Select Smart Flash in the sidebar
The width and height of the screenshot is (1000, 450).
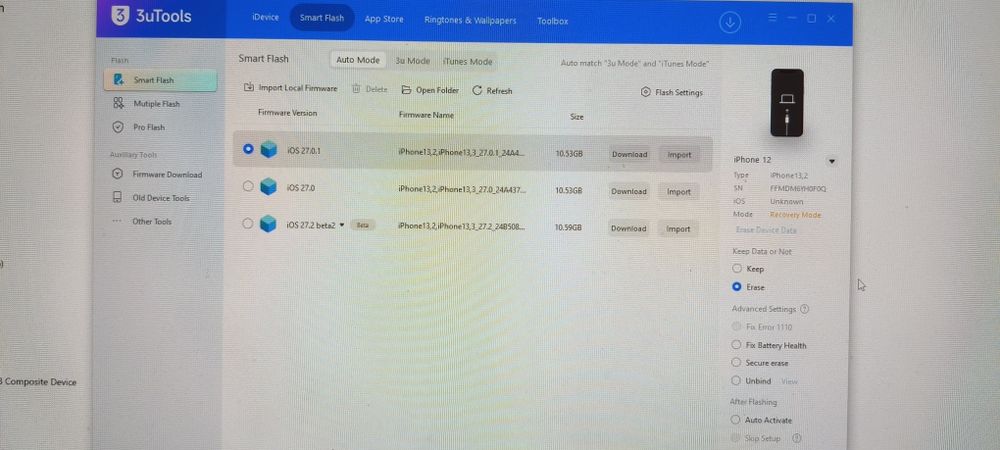click(161, 80)
